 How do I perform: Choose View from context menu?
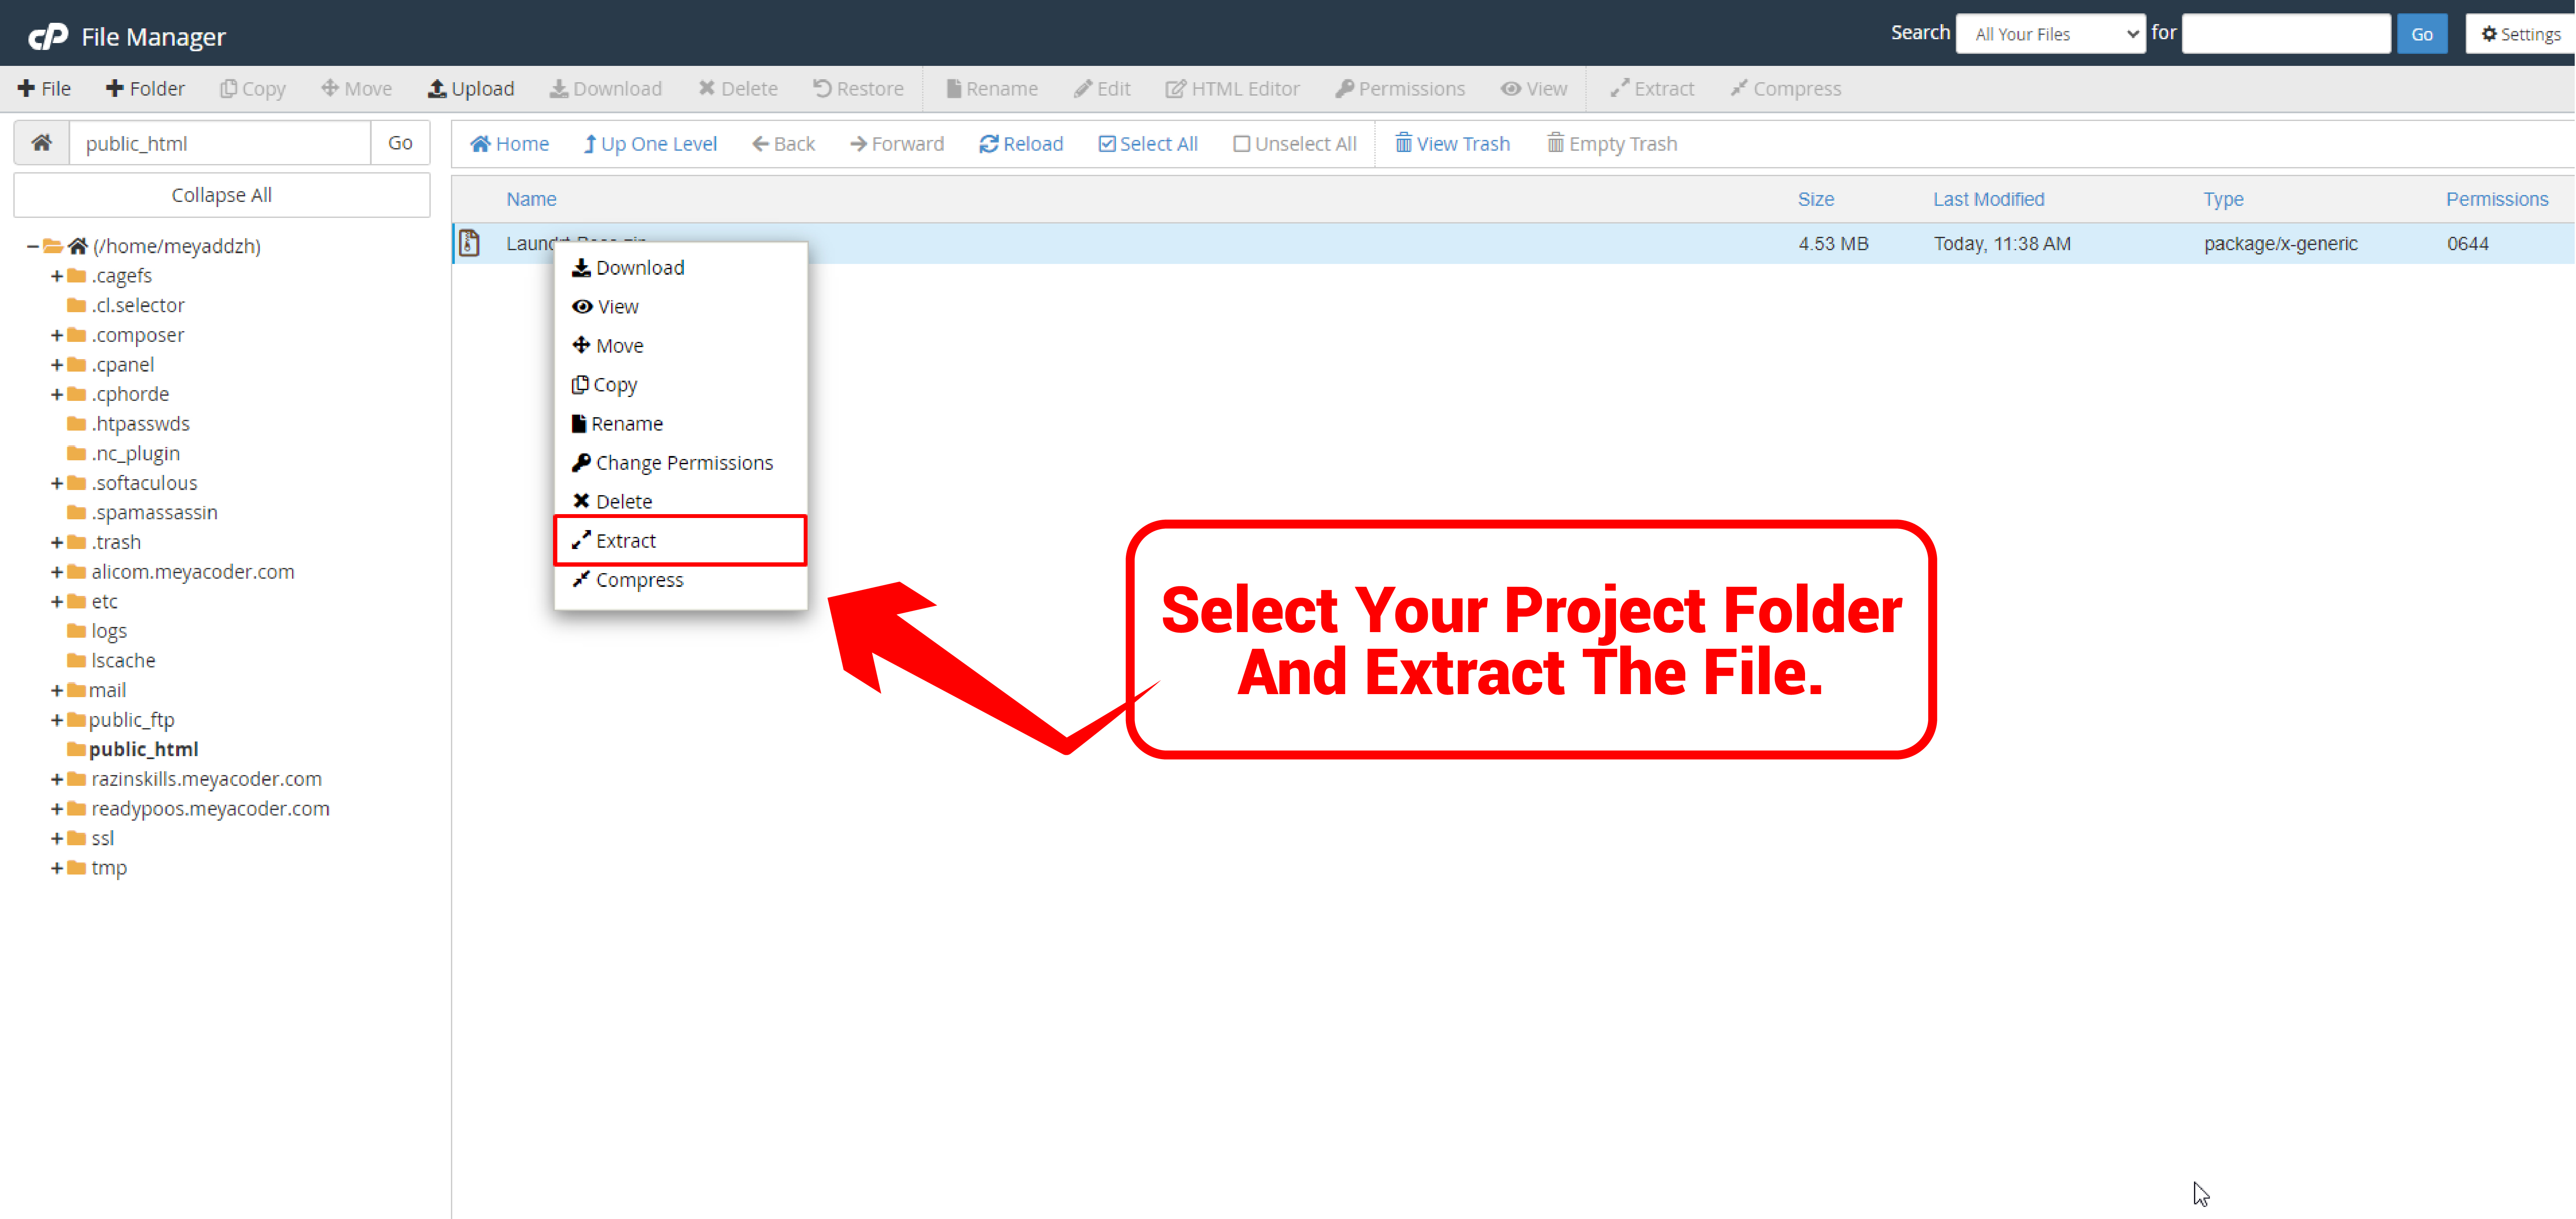tap(680, 307)
